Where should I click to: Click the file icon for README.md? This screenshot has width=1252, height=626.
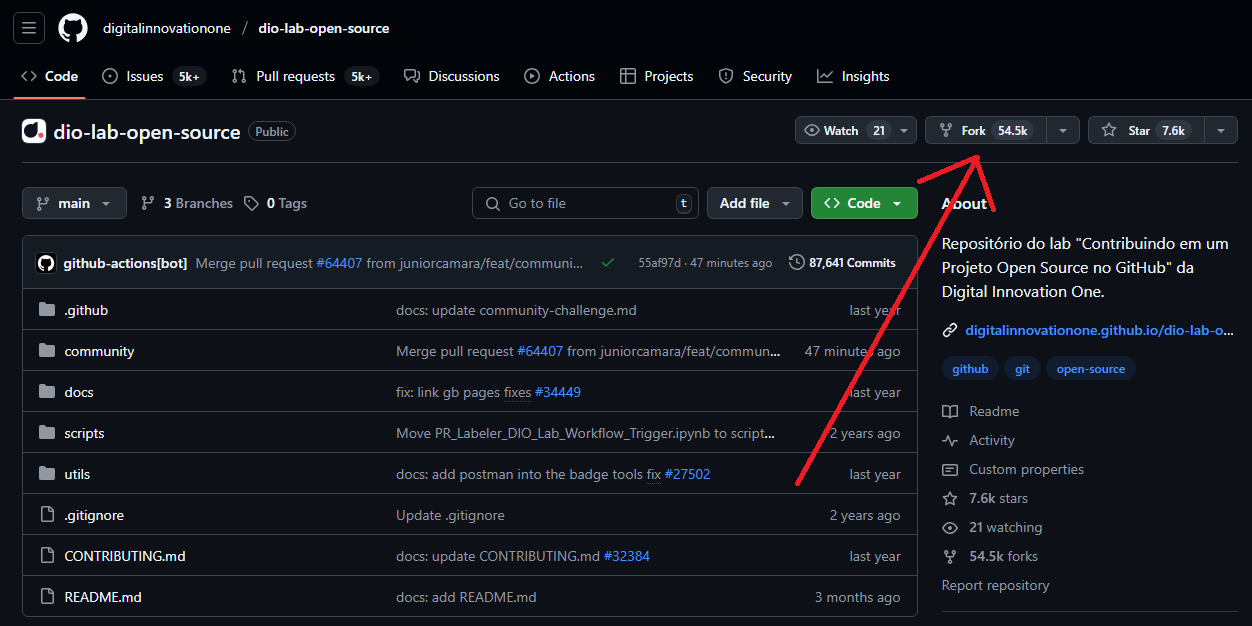[47, 597]
